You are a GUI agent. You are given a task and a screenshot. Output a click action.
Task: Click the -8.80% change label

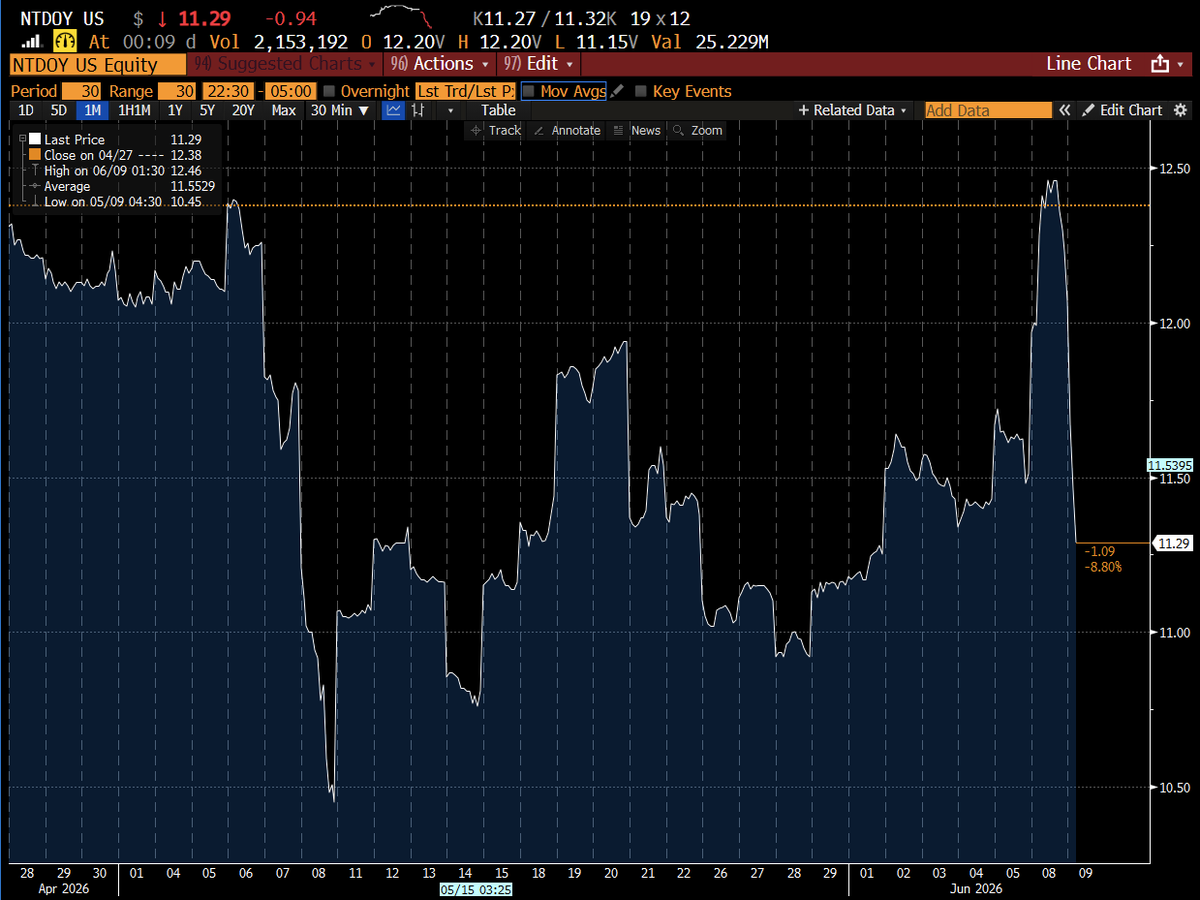point(1103,567)
